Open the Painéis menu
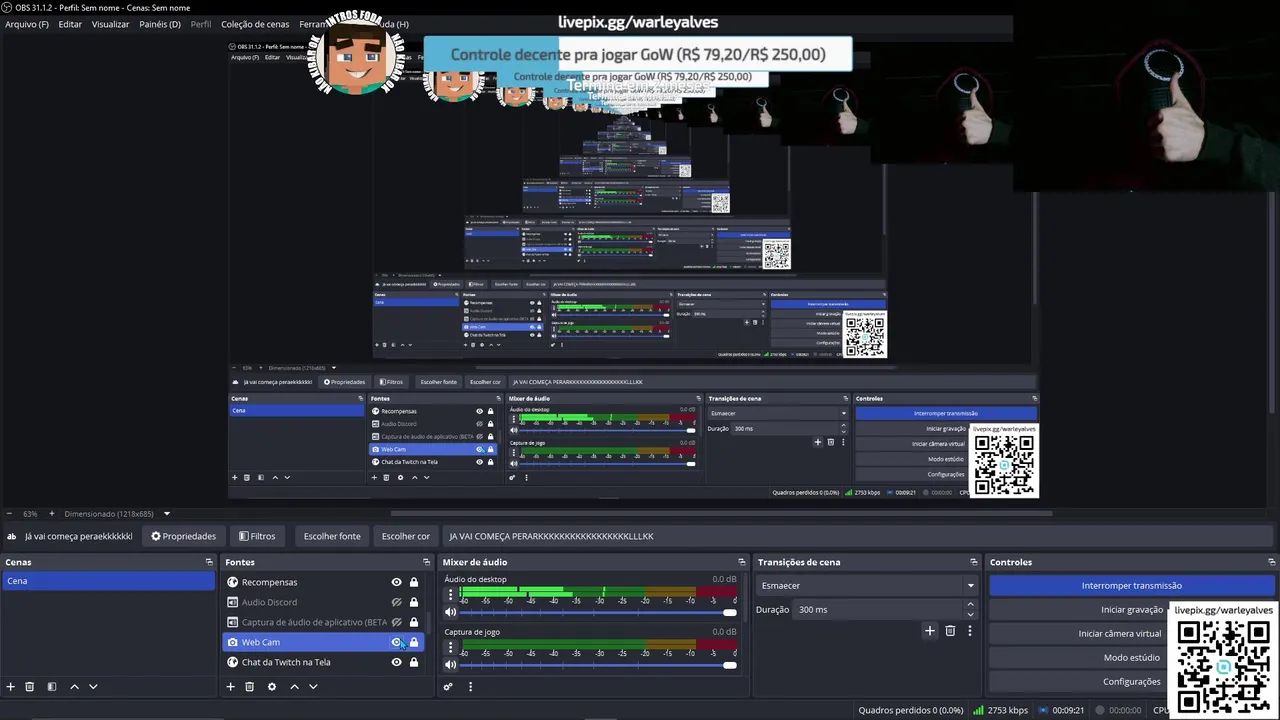 (x=160, y=24)
